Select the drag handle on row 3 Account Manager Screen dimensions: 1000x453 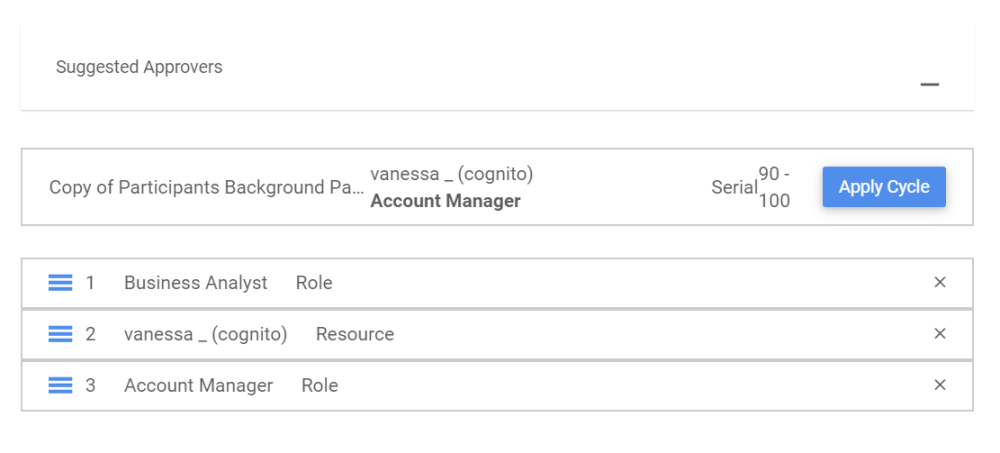coord(60,385)
